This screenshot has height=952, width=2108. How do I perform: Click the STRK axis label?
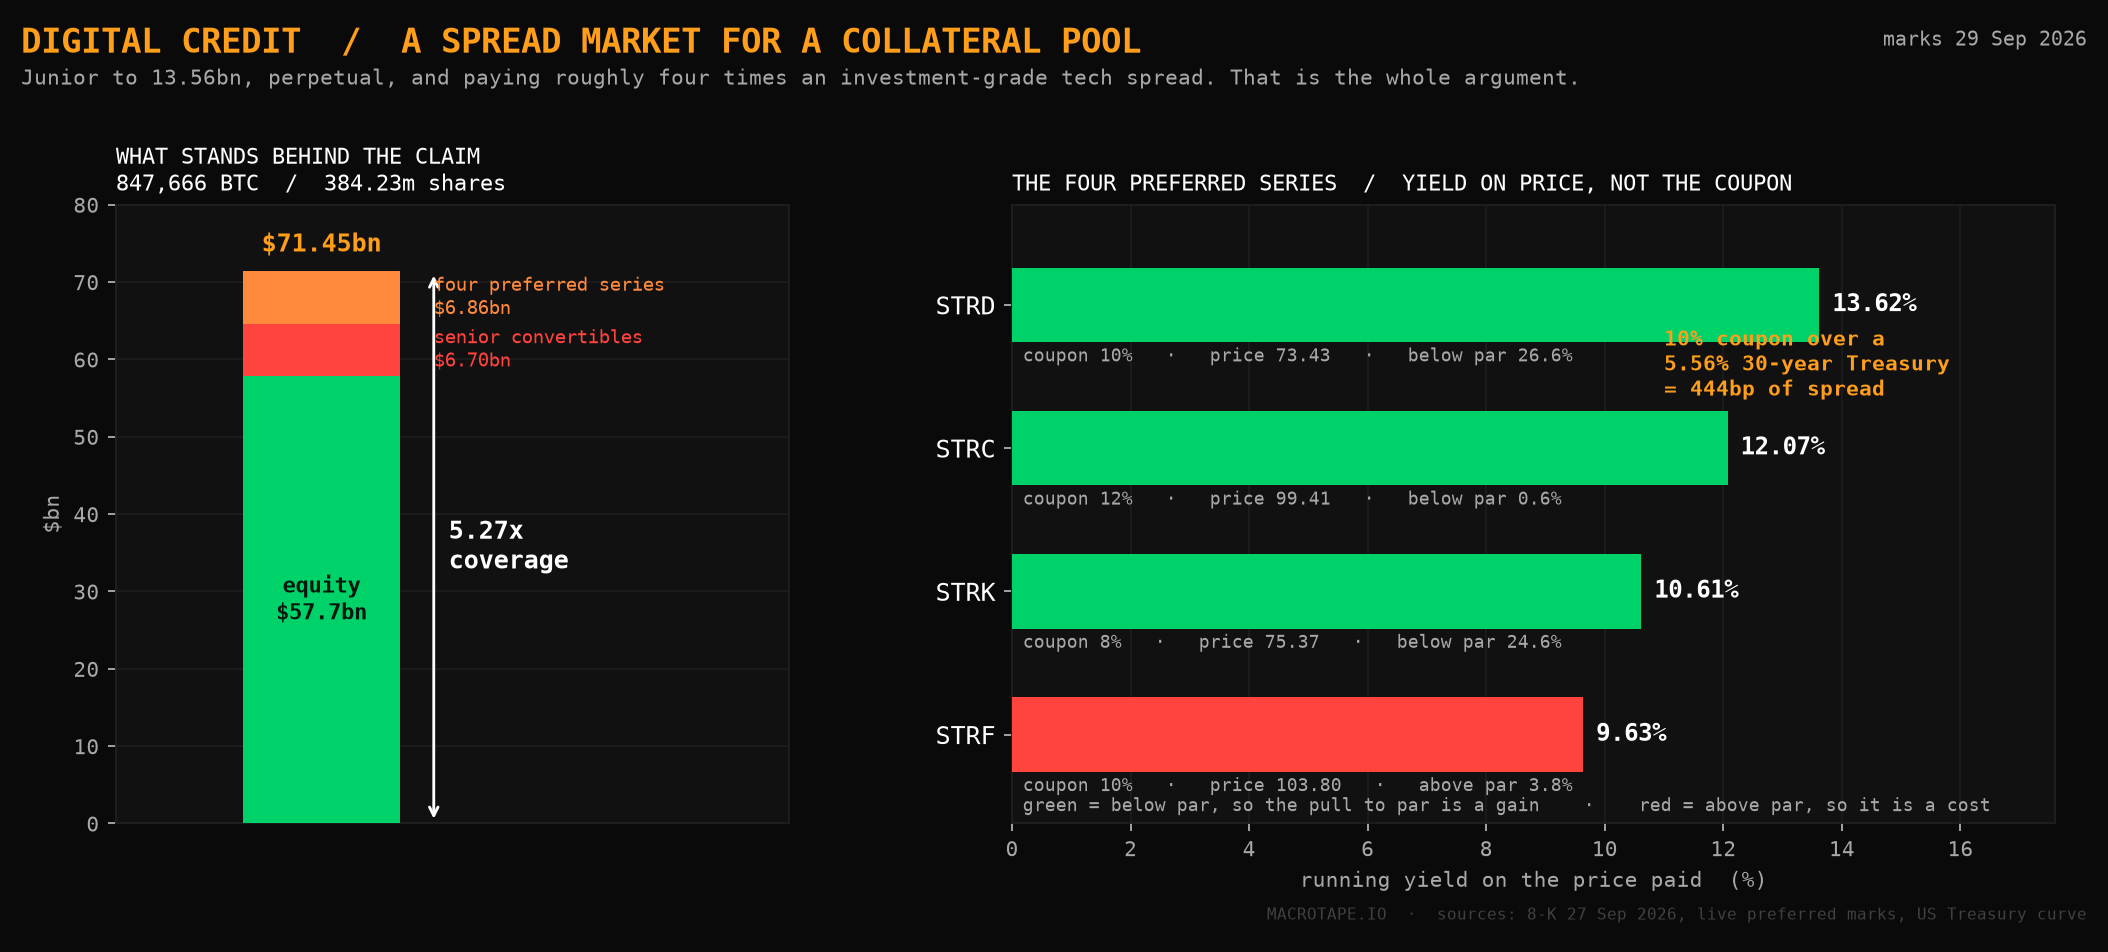[x=965, y=592]
